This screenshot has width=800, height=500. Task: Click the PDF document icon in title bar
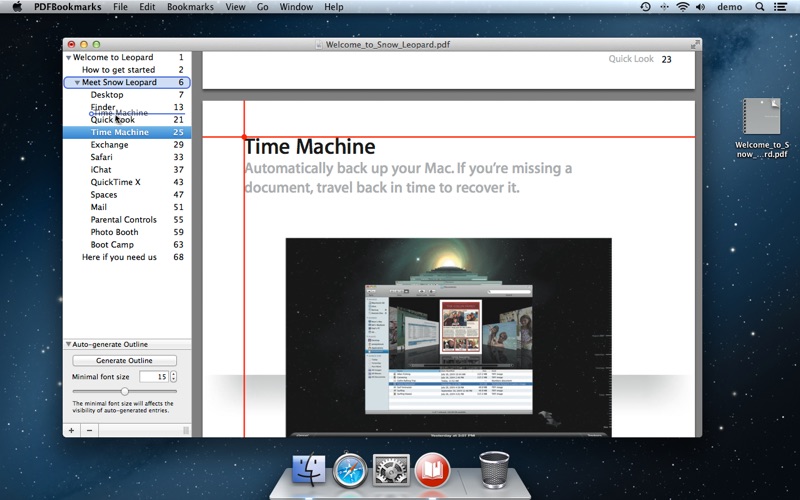tap(319, 44)
